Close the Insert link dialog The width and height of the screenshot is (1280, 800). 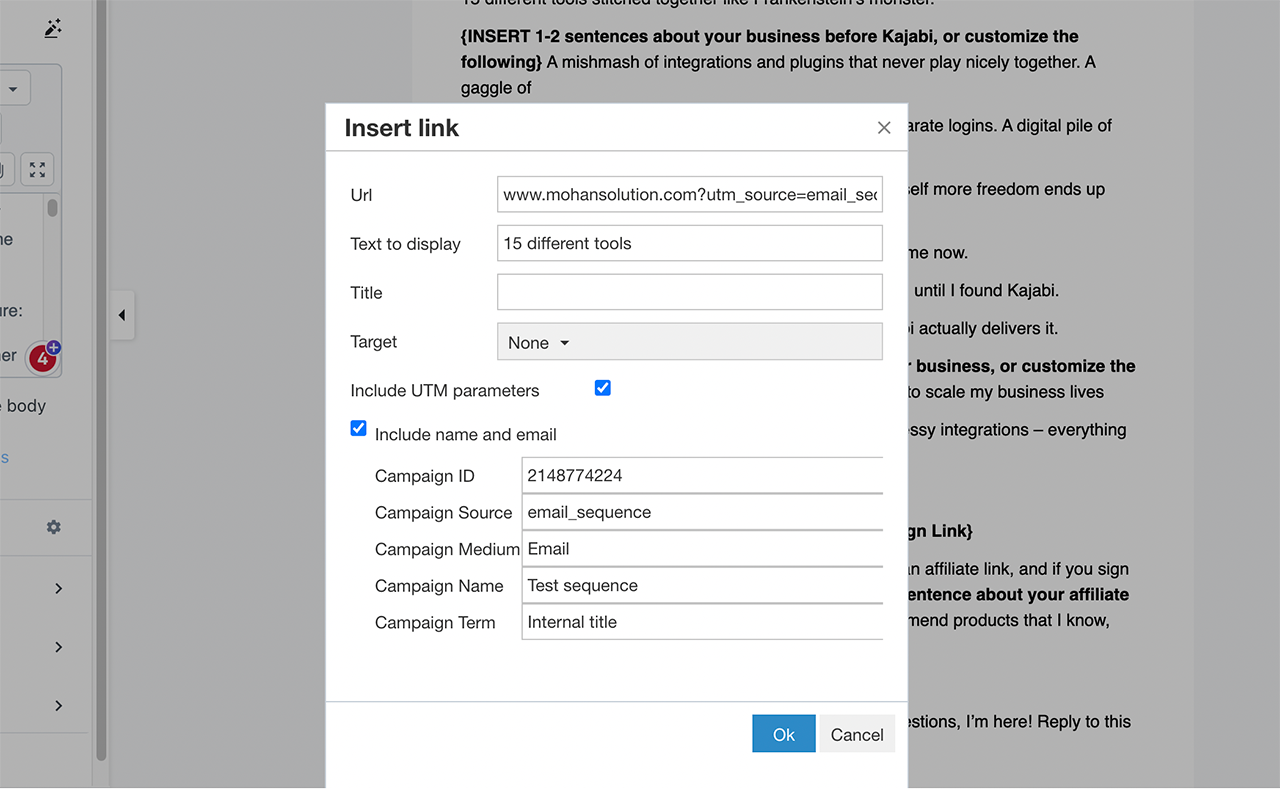[884, 127]
